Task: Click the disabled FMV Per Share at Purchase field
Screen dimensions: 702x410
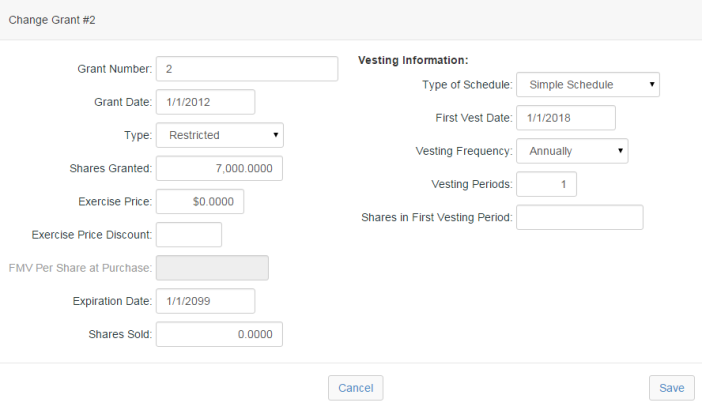Action: click(212, 268)
